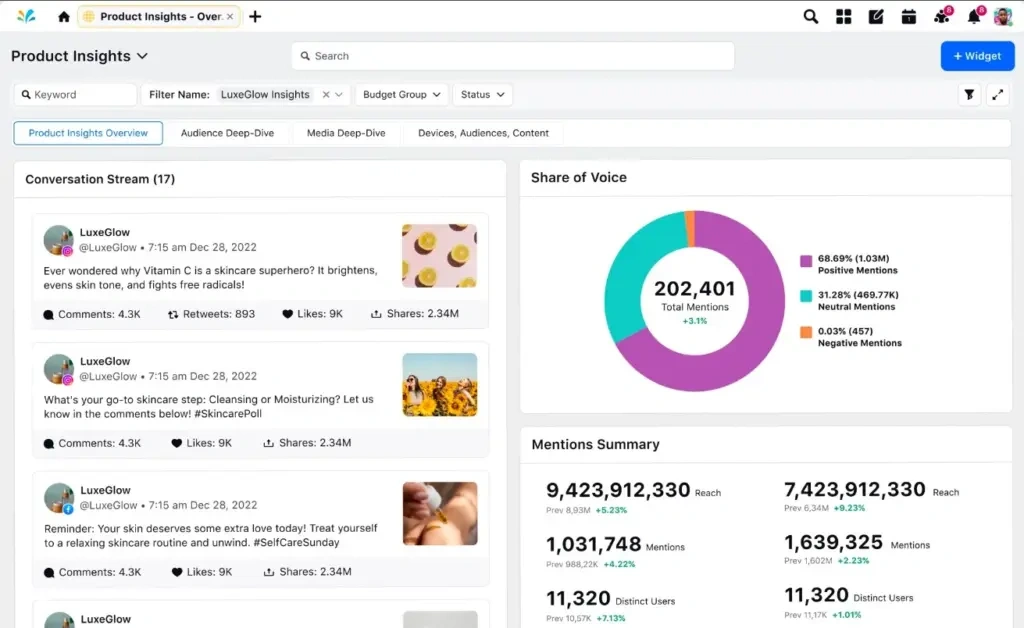Open the sunflower field post thumbnail
This screenshot has width=1024, height=628.
coord(440,385)
